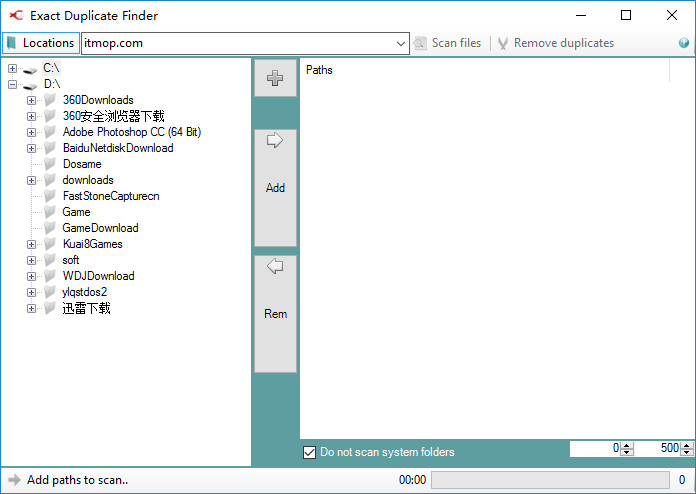Toggle Do not scan system folders checkbox

coord(309,452)
